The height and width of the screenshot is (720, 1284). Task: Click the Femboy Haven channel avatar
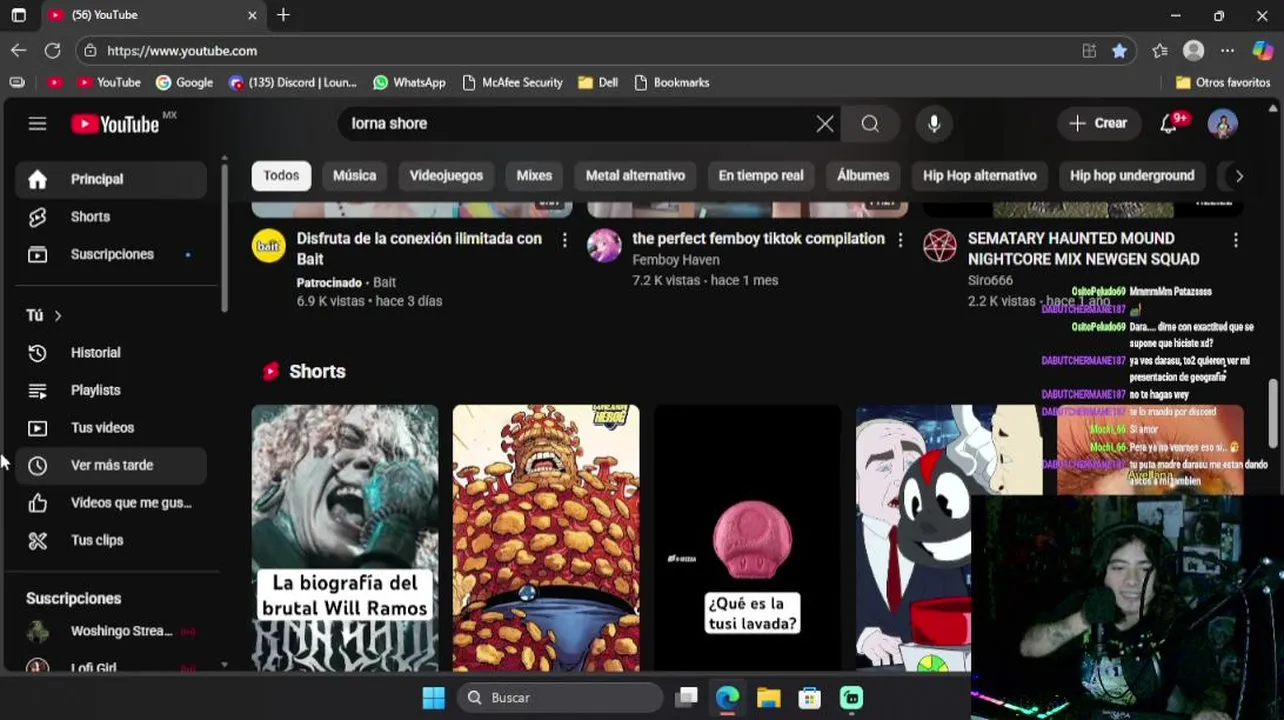(x=604, y=245)
